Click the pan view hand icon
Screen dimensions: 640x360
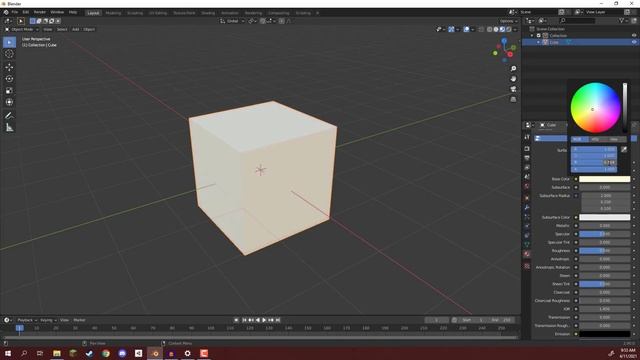click(513, 79)
